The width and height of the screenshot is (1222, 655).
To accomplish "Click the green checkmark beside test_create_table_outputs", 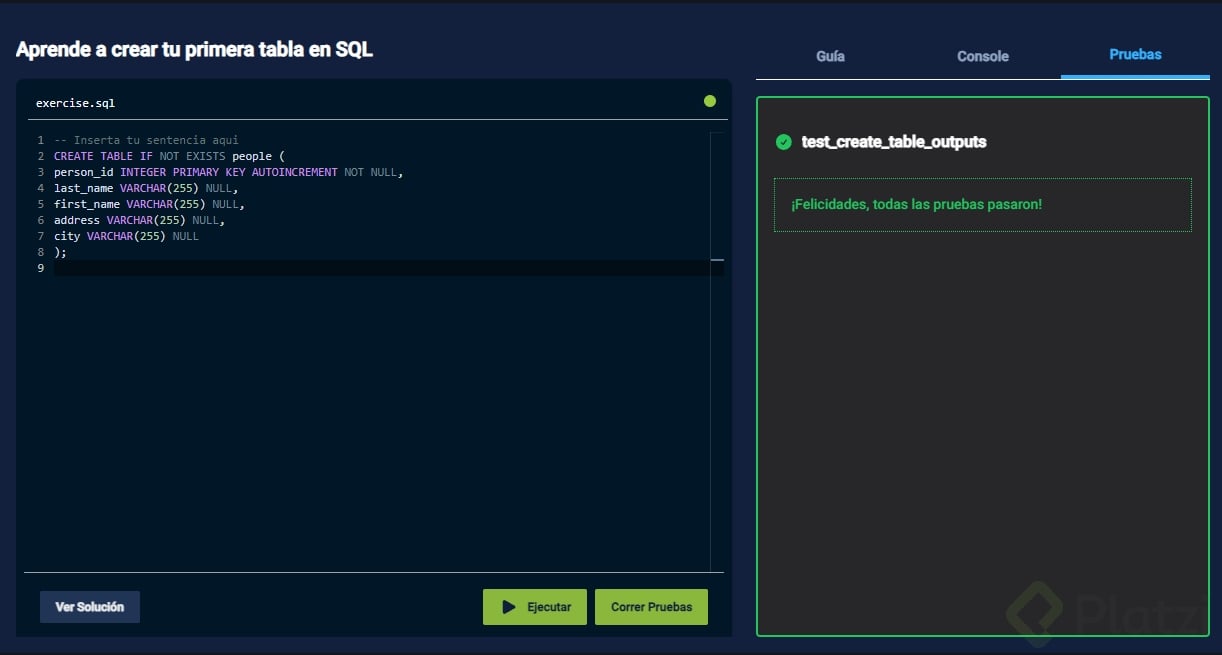I will click(784, 142).
